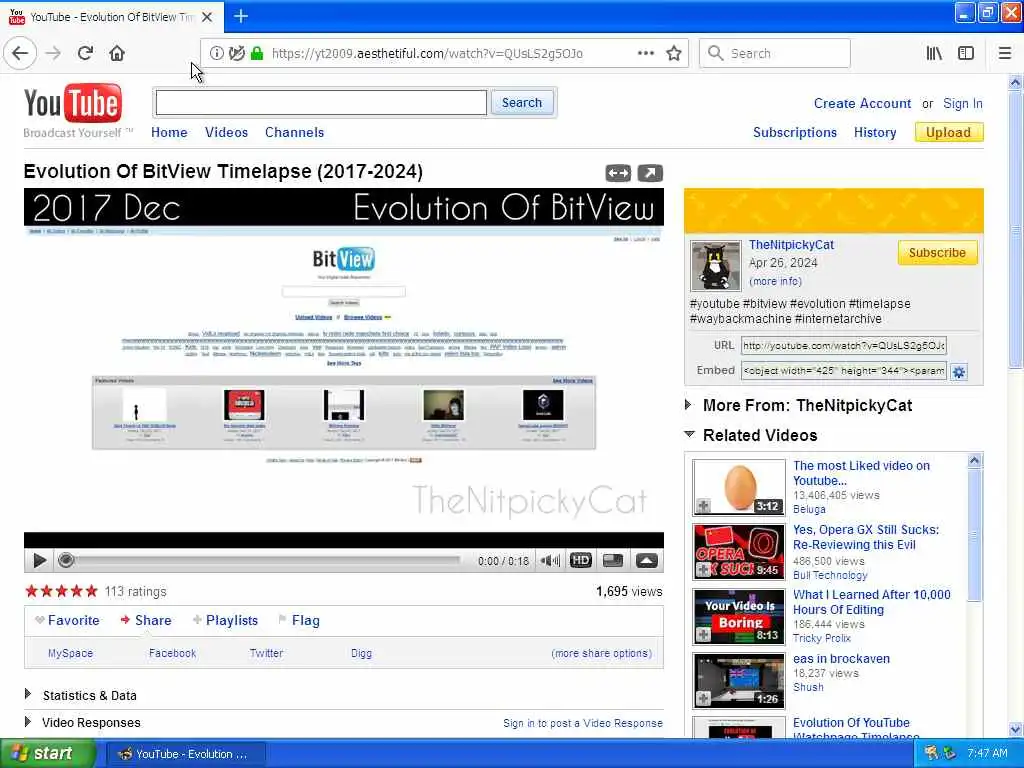1024x768 pixels.
Task: Show more share options
Action: click(x=601, y=653)
